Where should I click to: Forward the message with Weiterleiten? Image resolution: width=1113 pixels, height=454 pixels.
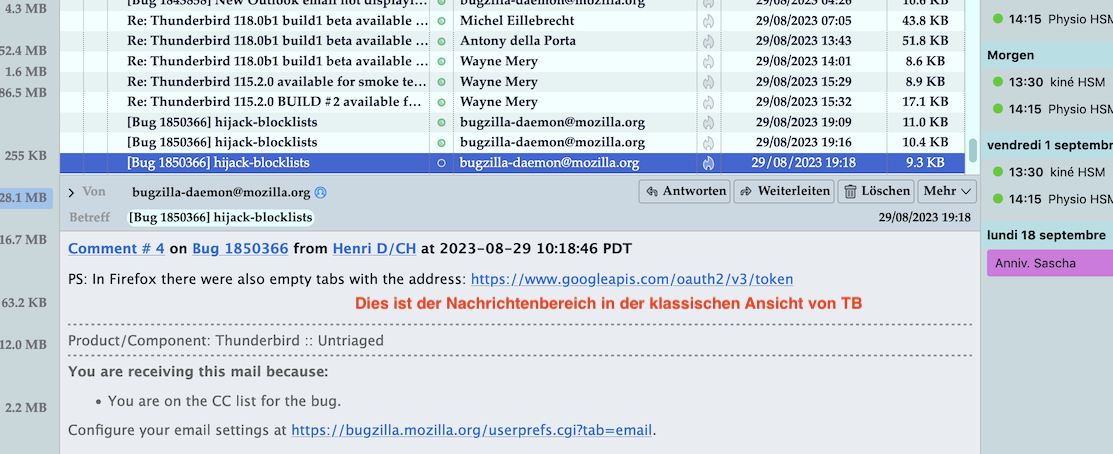point(783,191)
